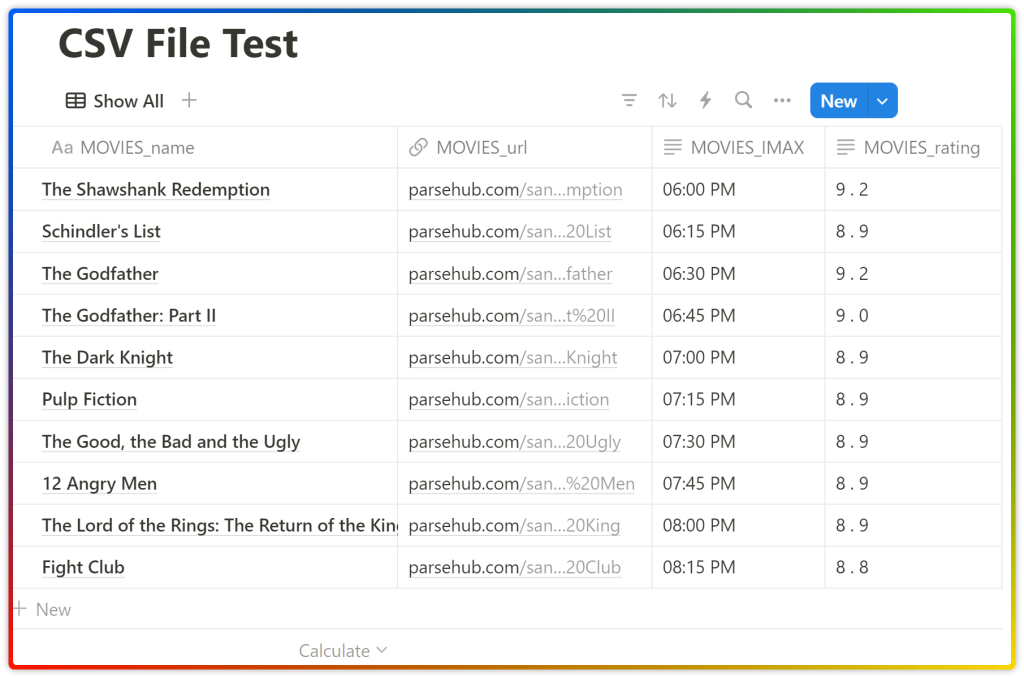The height and width of the screenshot is (678, 1024).
Task: Open the Pulp Fiction page
Action: (89, 399)
